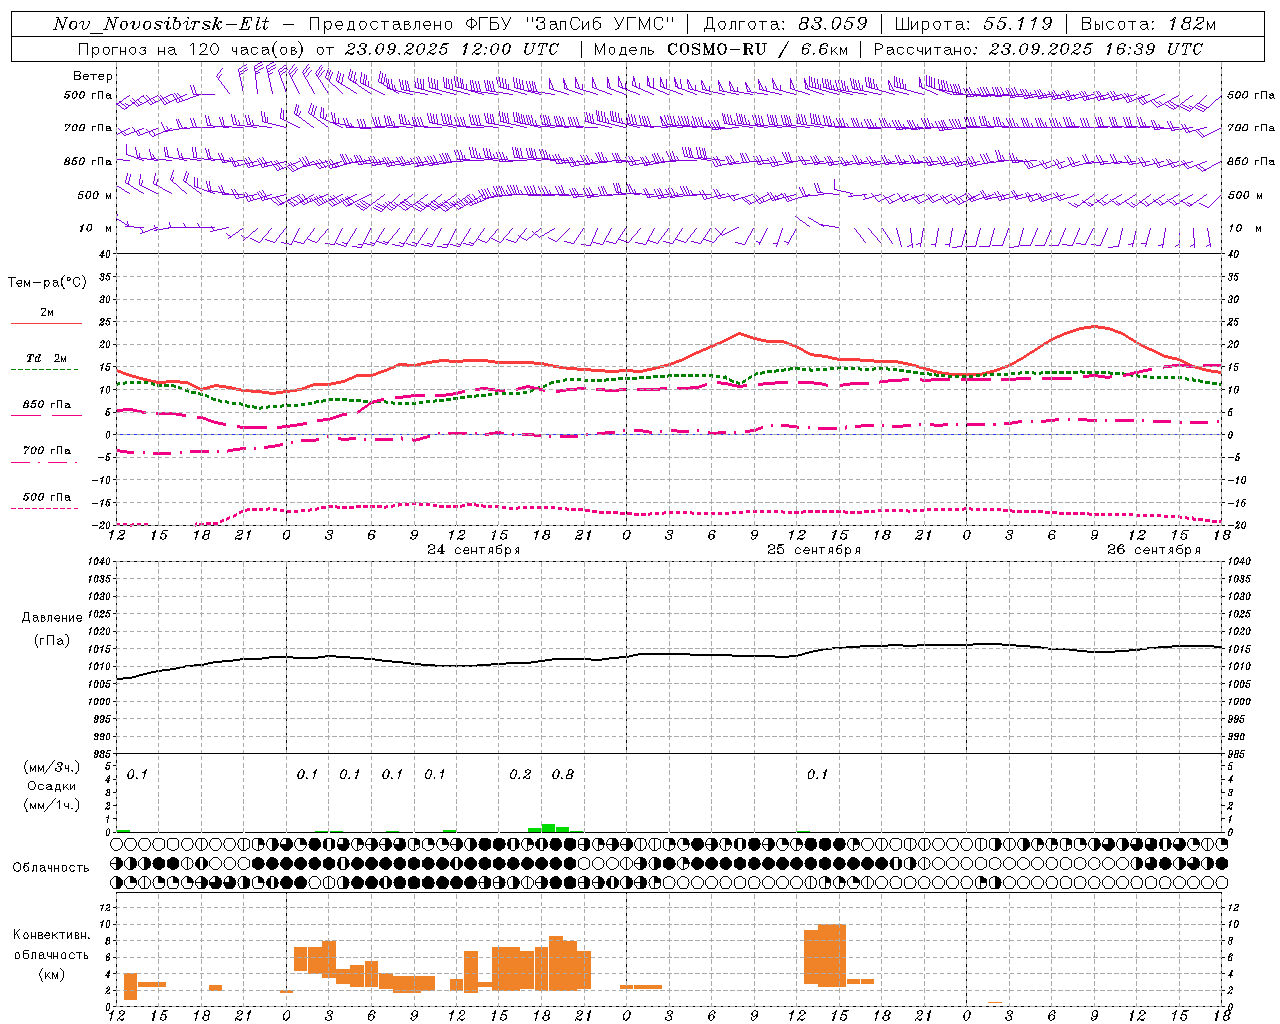Image resolution: width=1280 pixels, height=1024 pixels.
Task: Click the latitude value Широта 55.119
Action: [973, 24]
